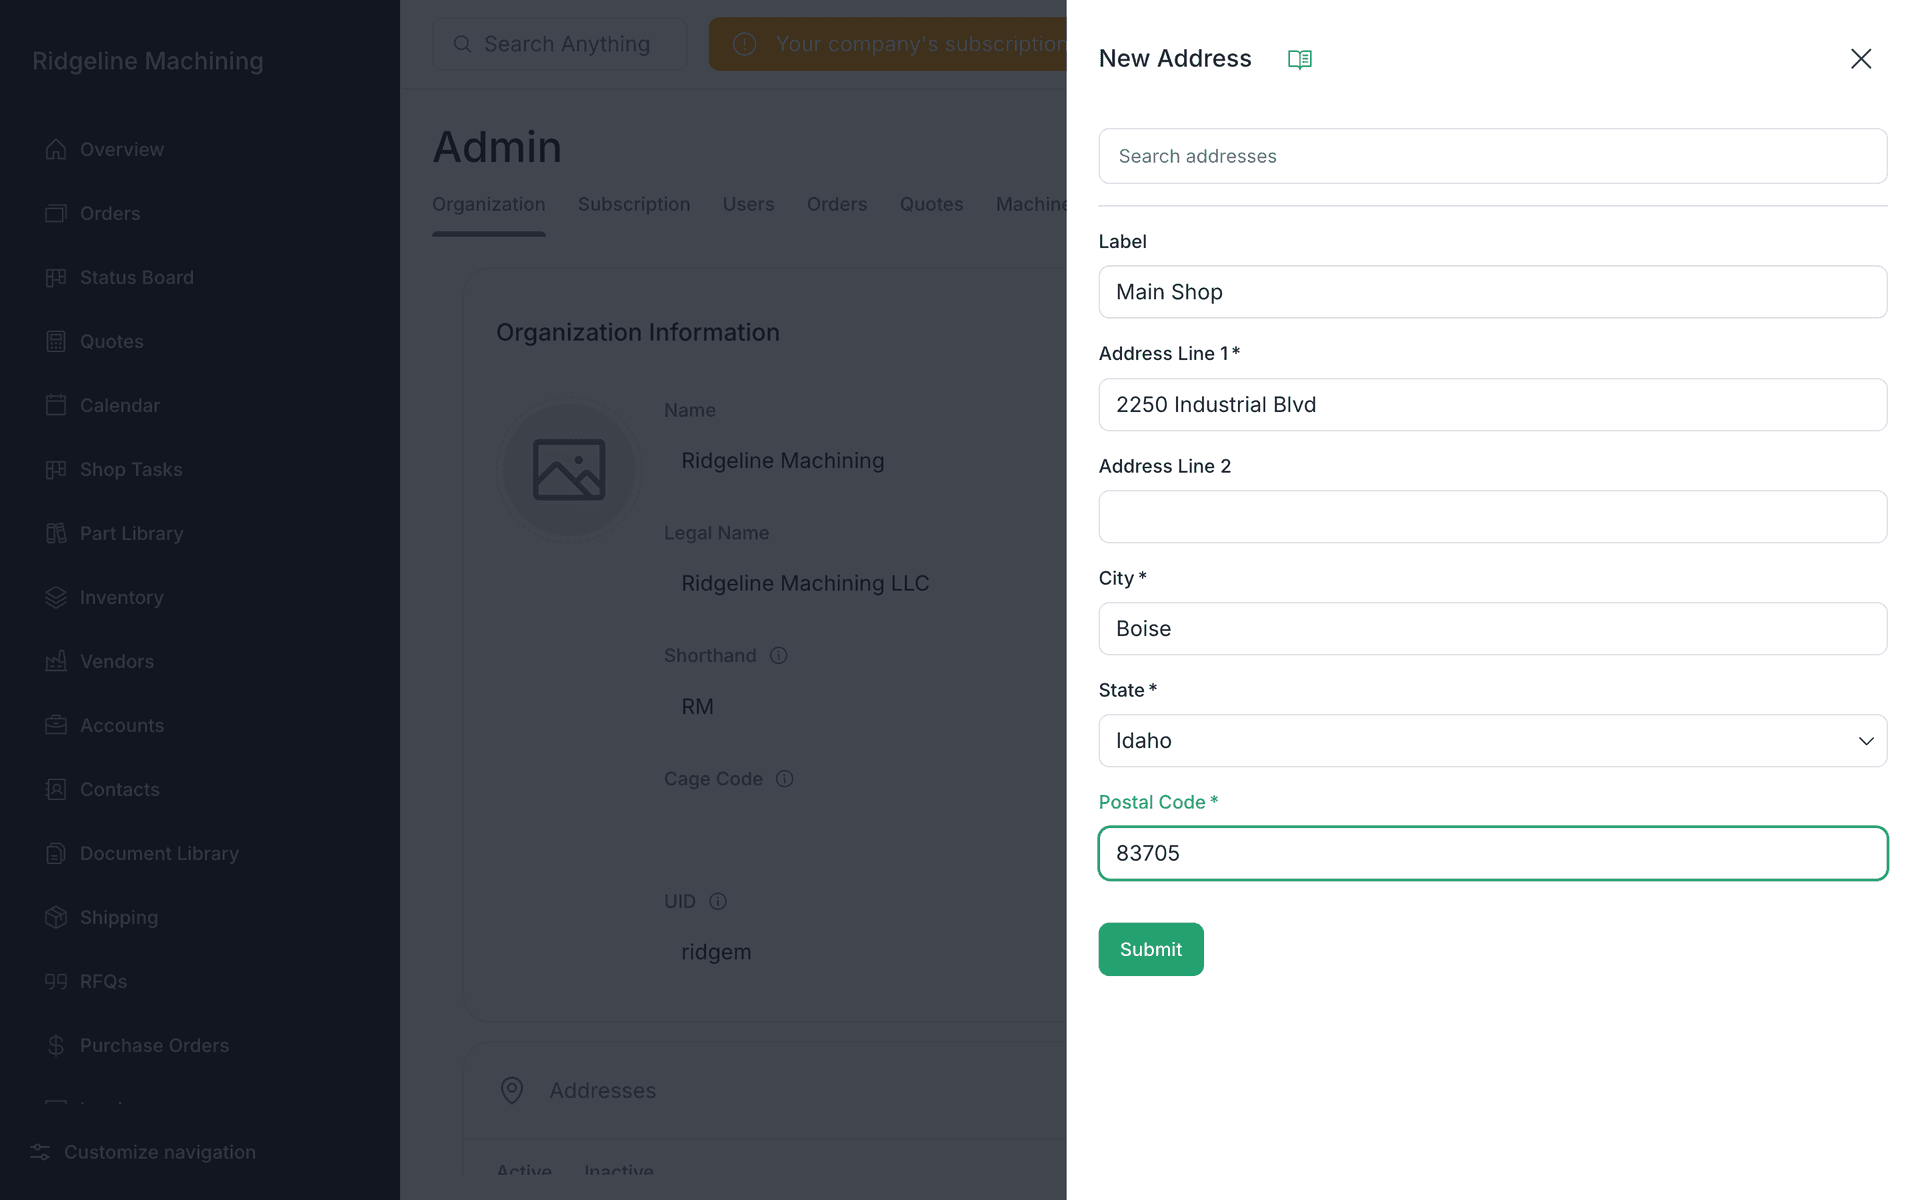This screenshot has width=1920, height=1200.
Task: Open the Accounts page
Action: pos(104,725)
